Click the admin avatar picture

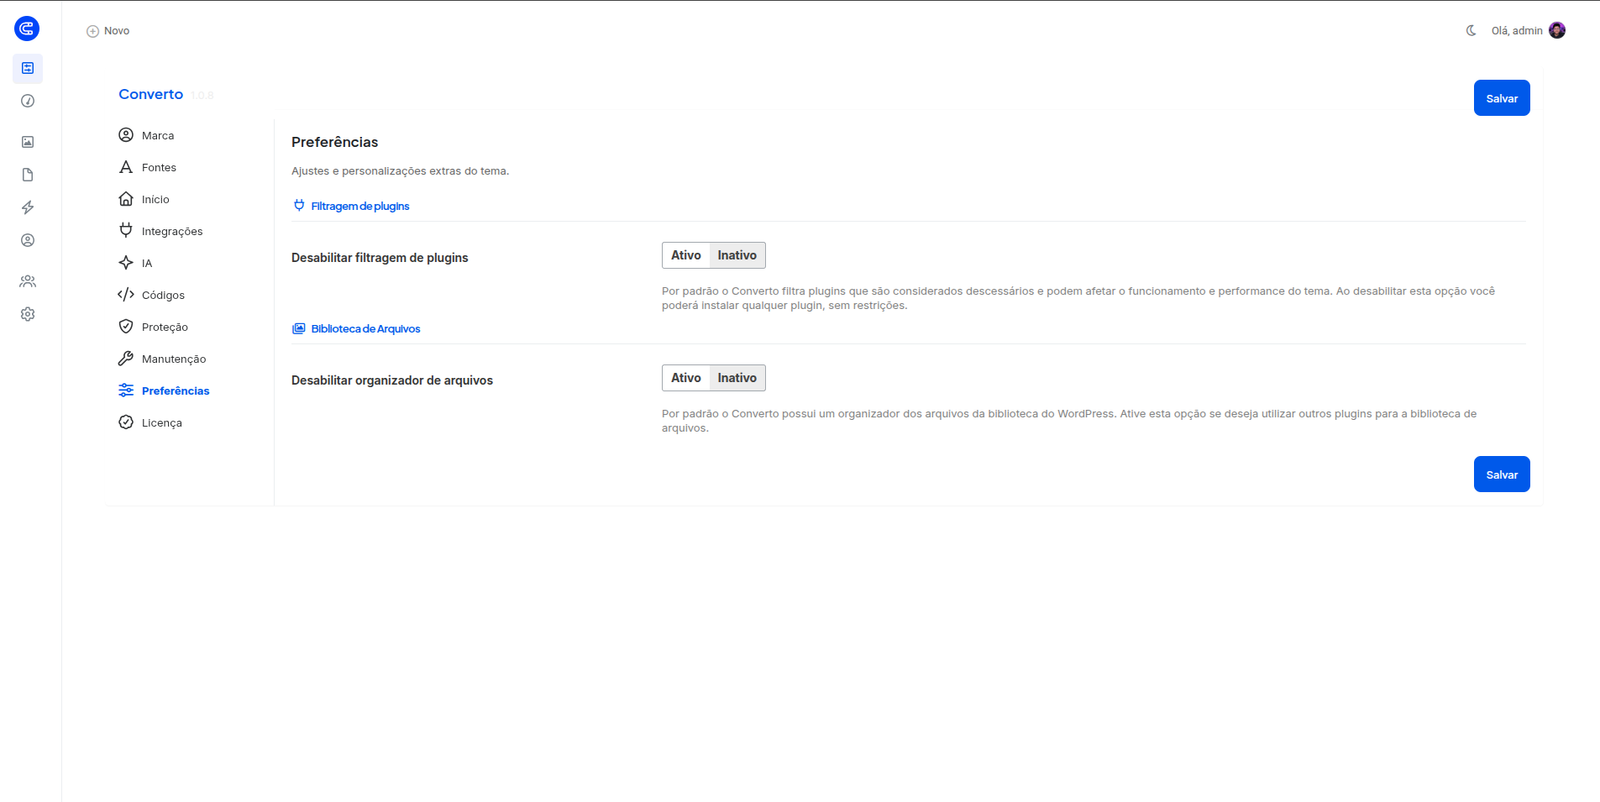1557,30
